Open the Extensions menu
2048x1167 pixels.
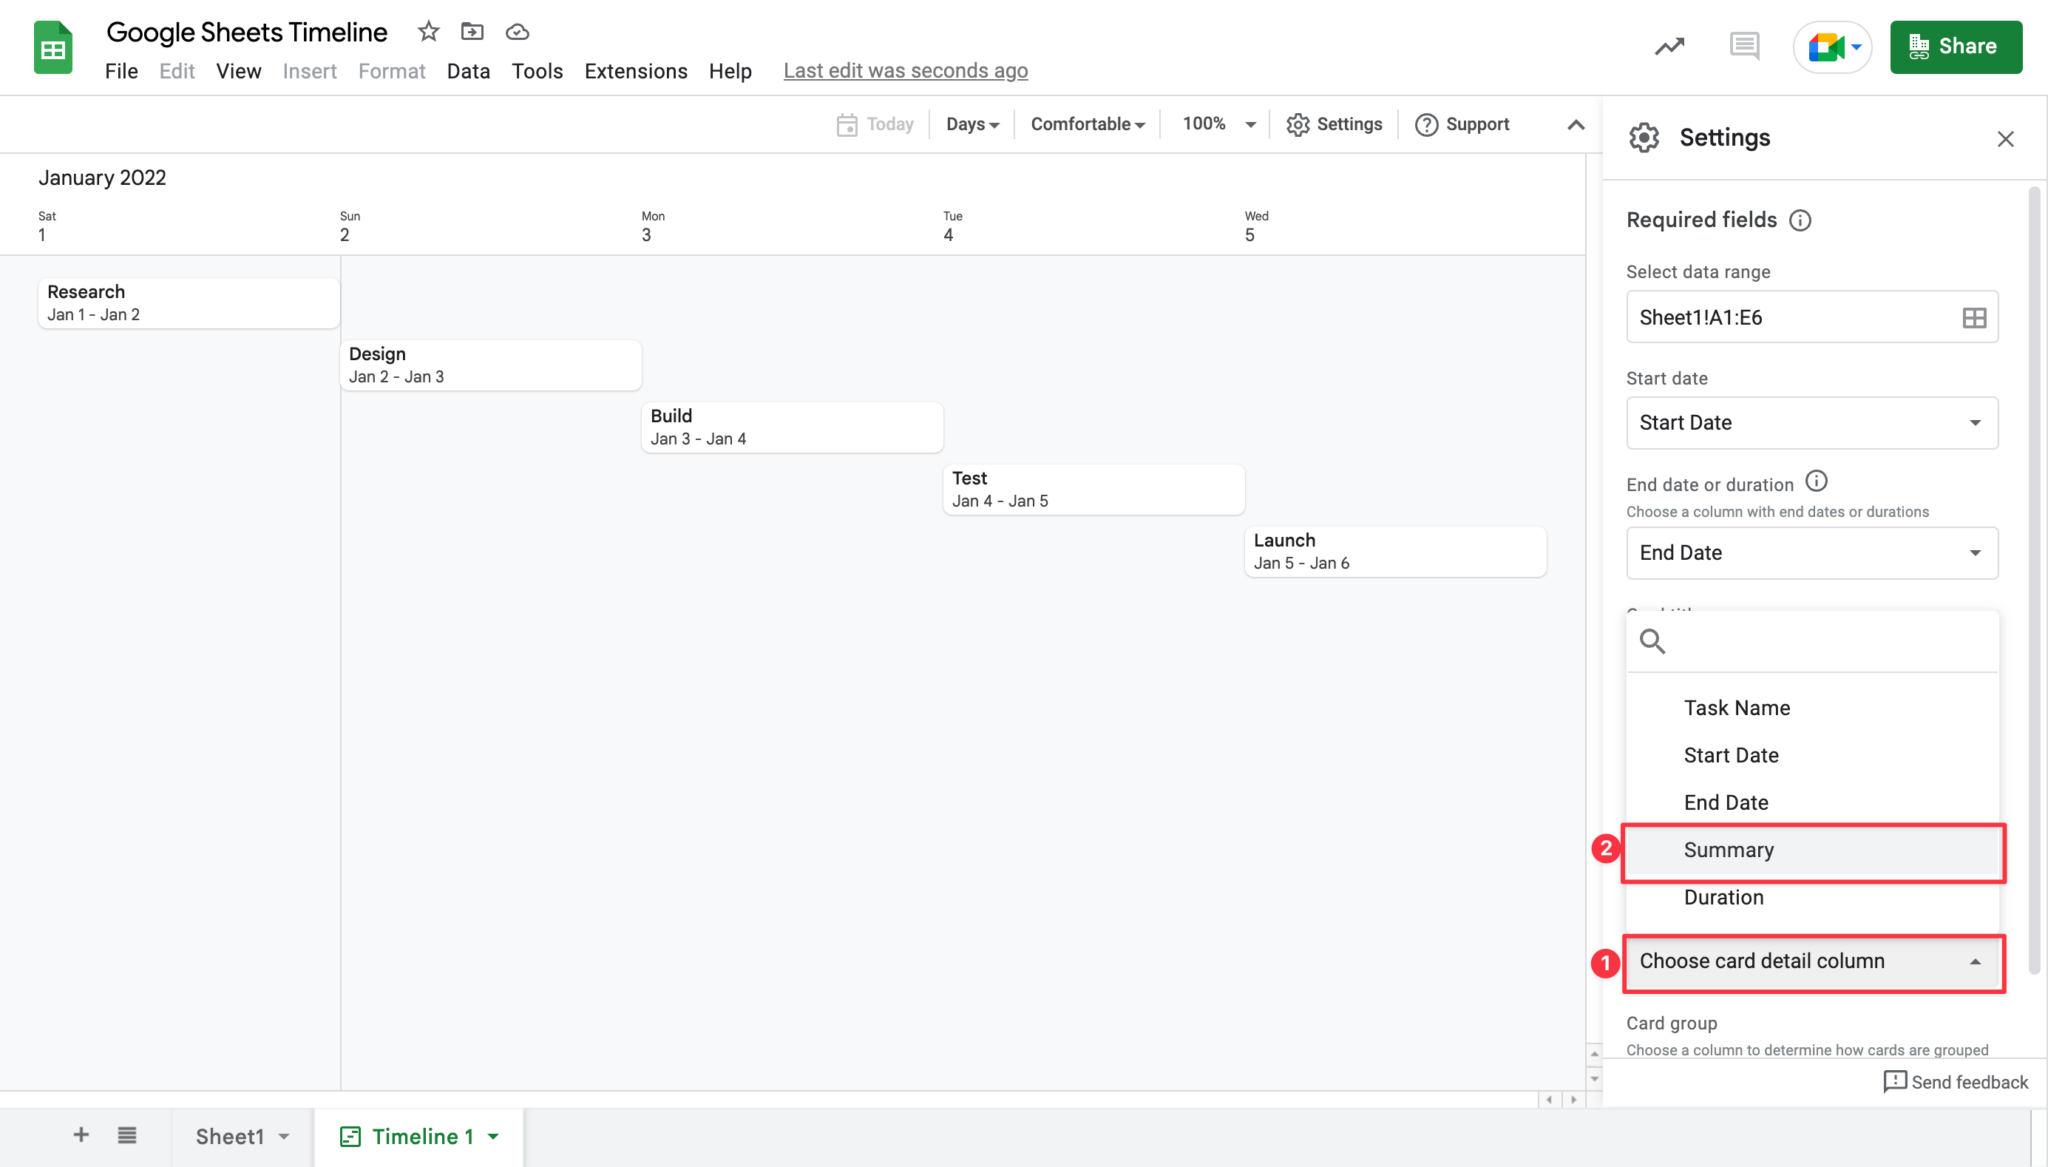click(636, 71)
